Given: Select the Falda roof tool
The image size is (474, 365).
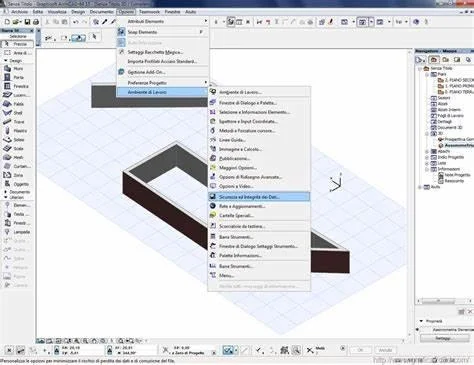Looking at the screenshot, I should (x=17, y=104).
